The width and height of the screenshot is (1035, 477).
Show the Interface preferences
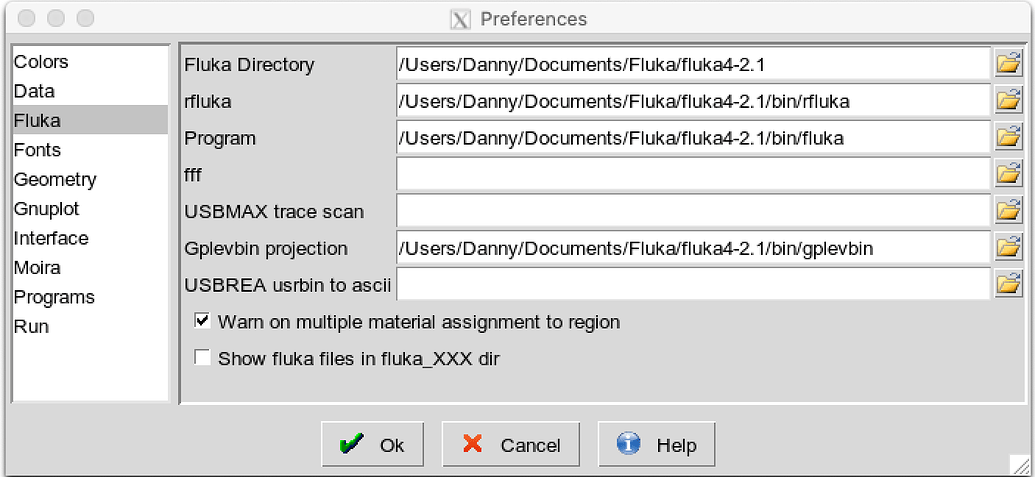coord(51,239)
